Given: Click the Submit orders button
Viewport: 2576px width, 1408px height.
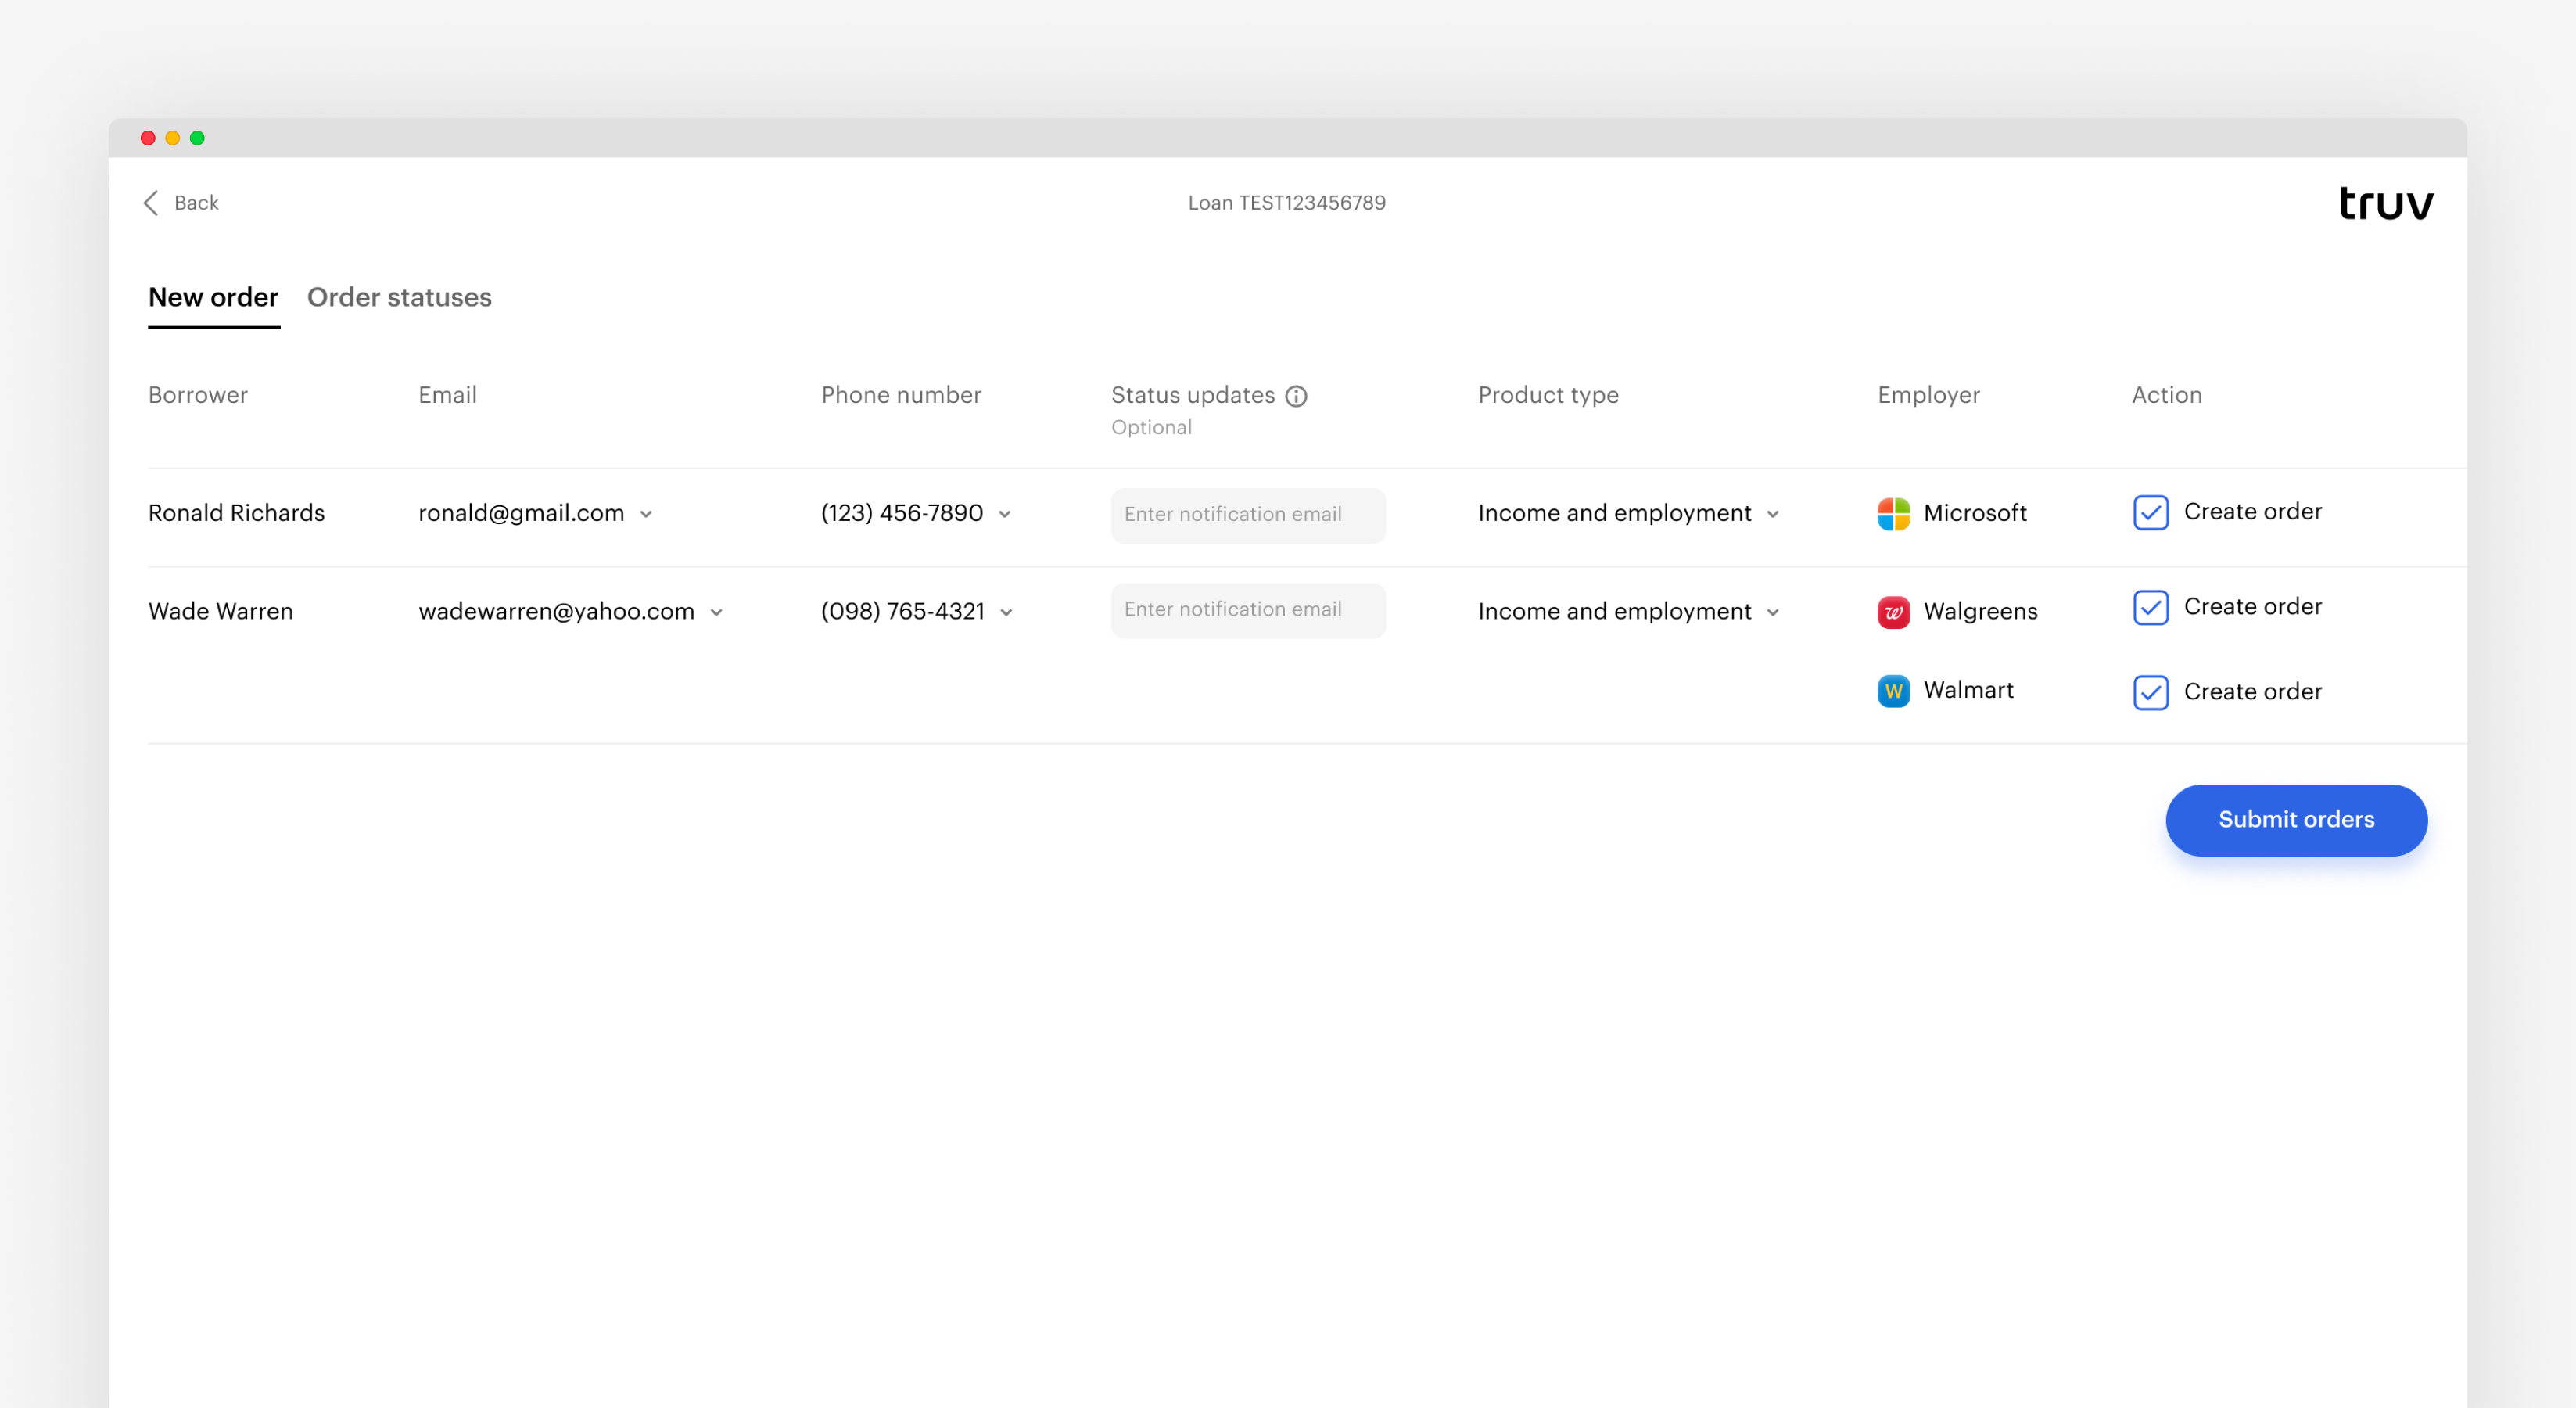Looking at the screenshot, I should click(x=2295, y=820).
